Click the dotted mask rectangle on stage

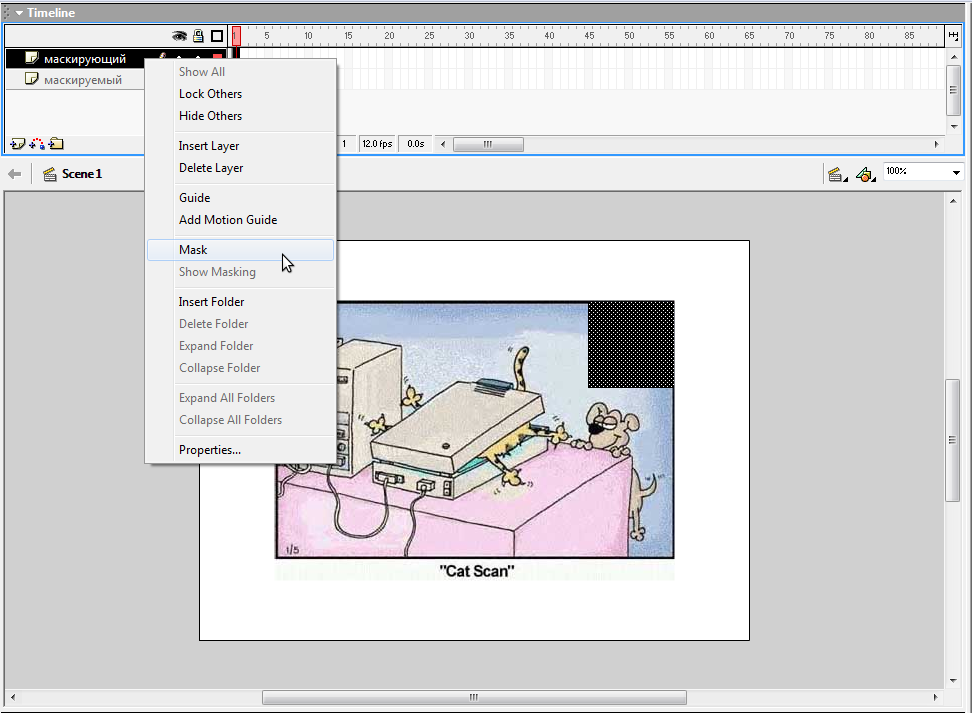click(631, 344)
